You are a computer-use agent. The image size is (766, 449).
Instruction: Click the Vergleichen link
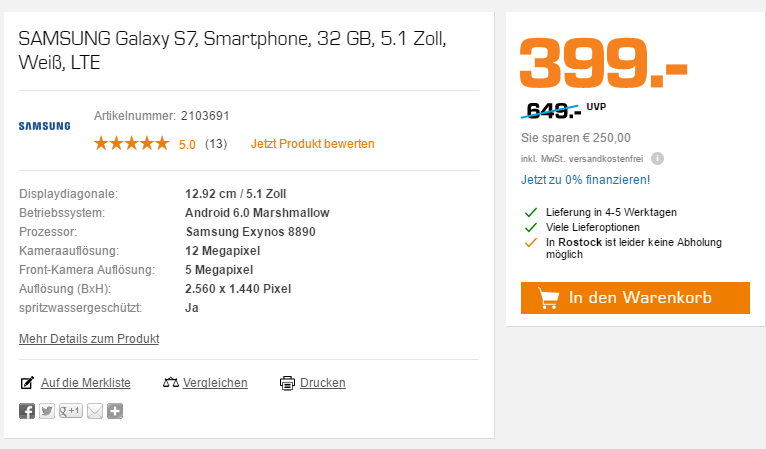pyautogui.click(x=215, y=383)
